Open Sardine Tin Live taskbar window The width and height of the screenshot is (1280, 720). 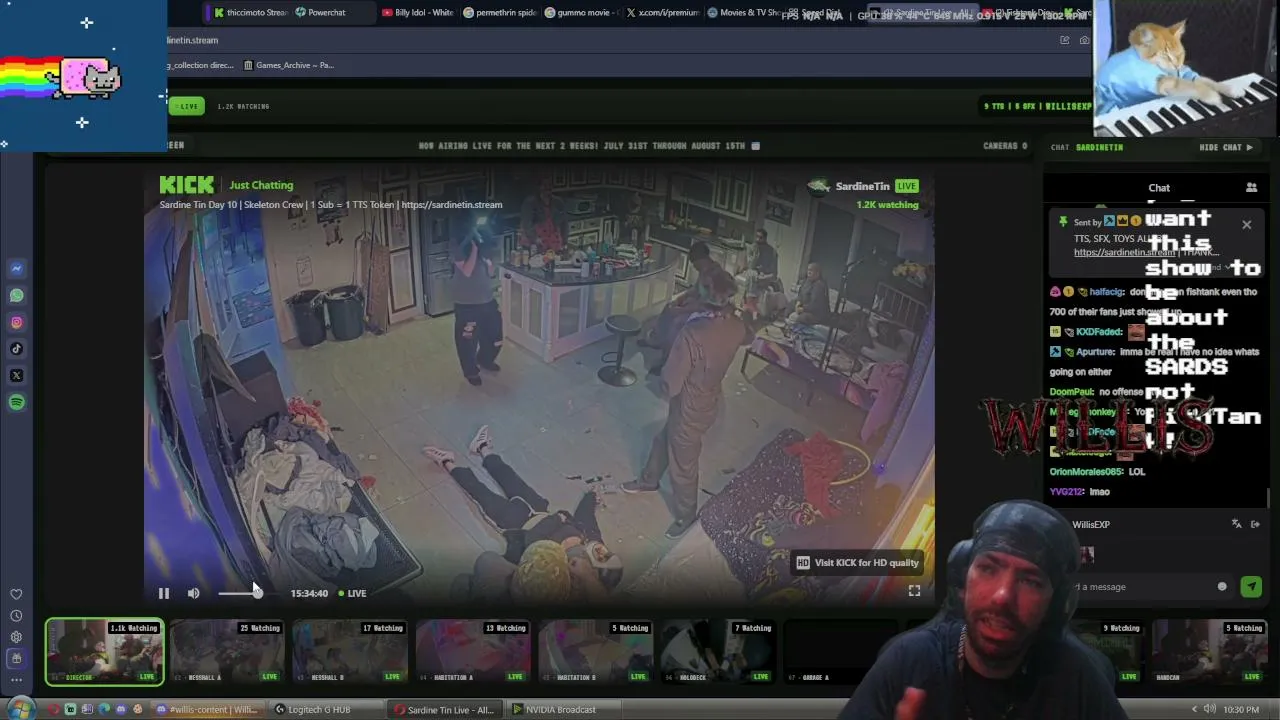(x=447, y=710)
